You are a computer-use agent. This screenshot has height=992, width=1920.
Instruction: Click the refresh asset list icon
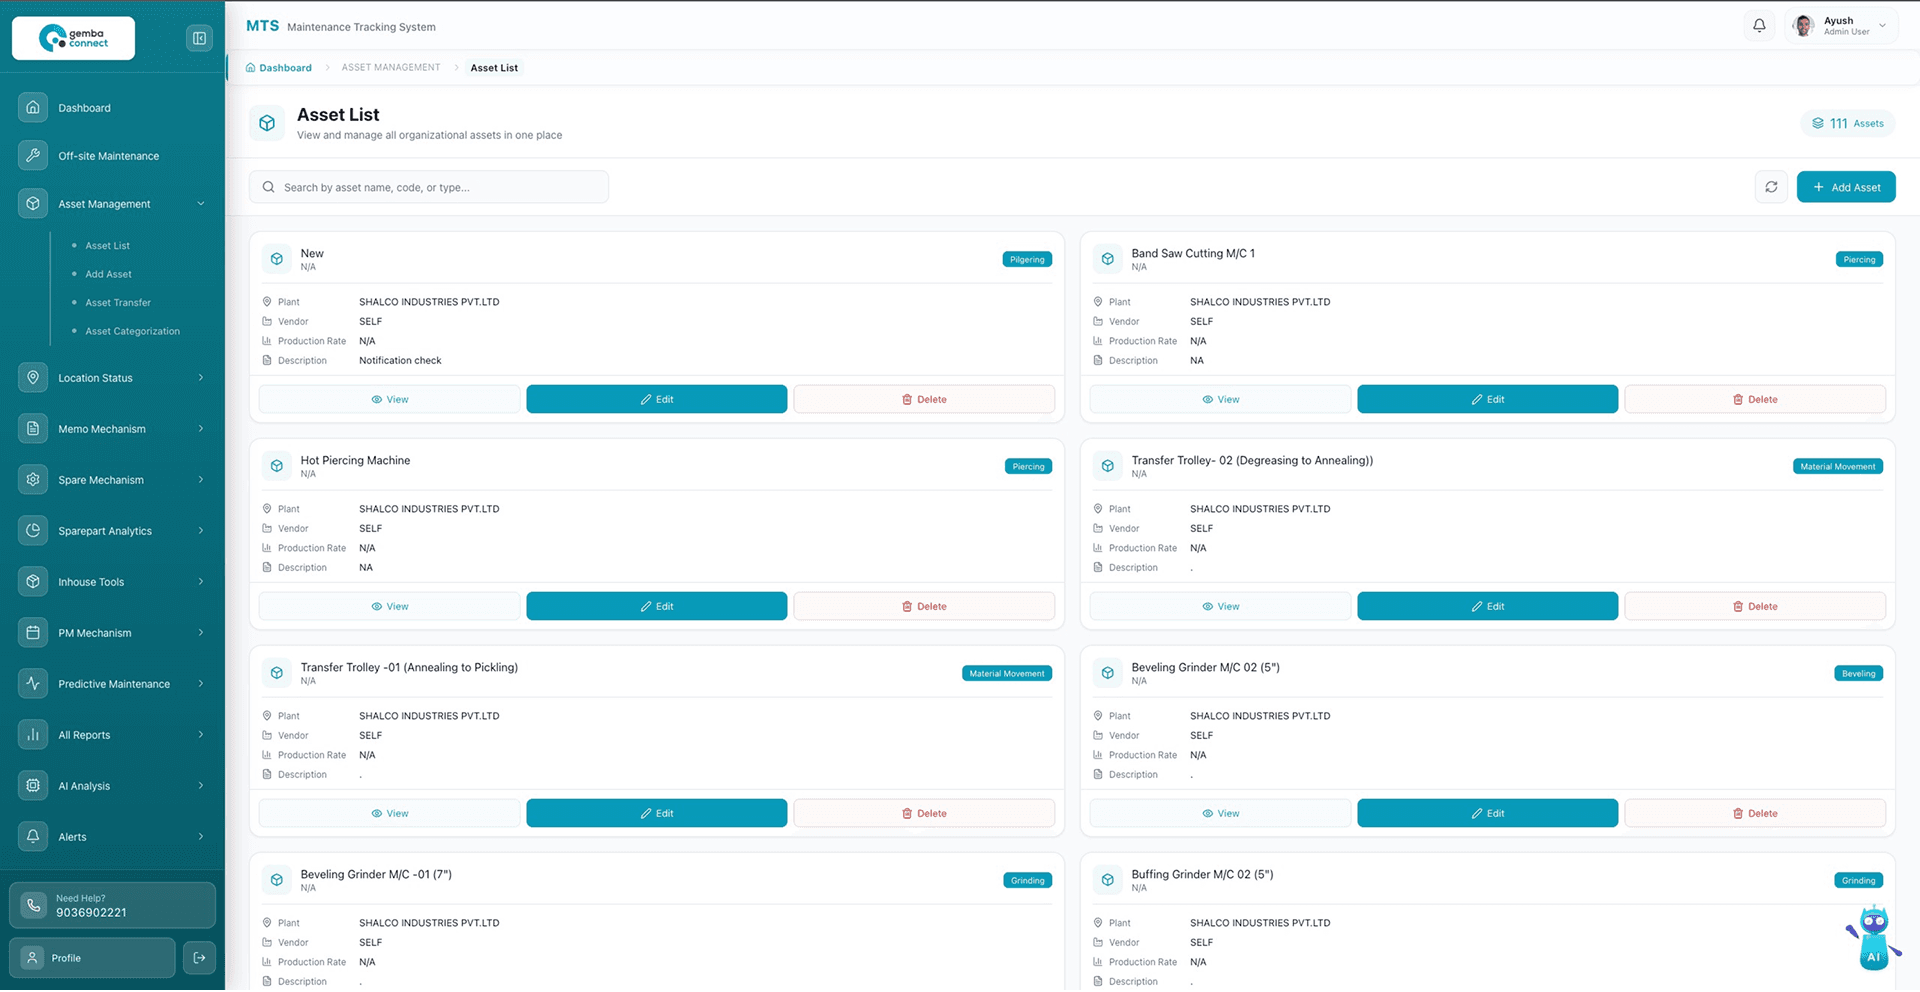1771,187
